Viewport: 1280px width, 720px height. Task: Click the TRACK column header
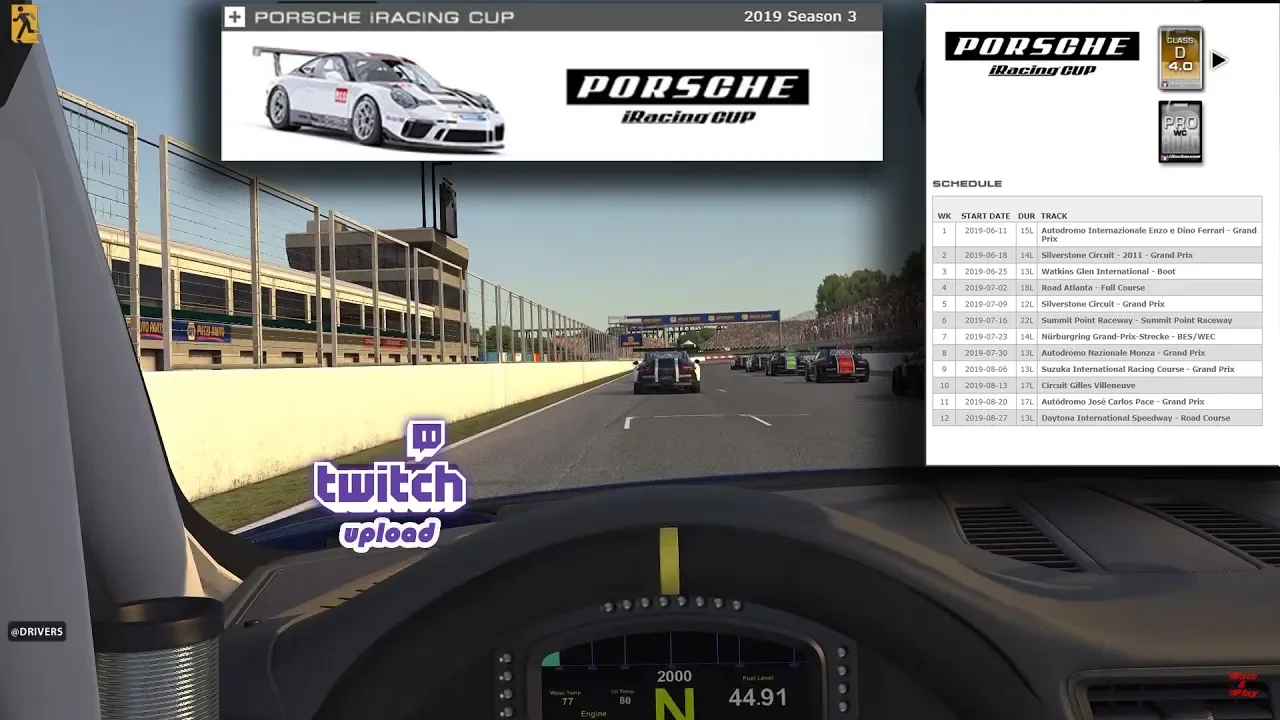1054,216
